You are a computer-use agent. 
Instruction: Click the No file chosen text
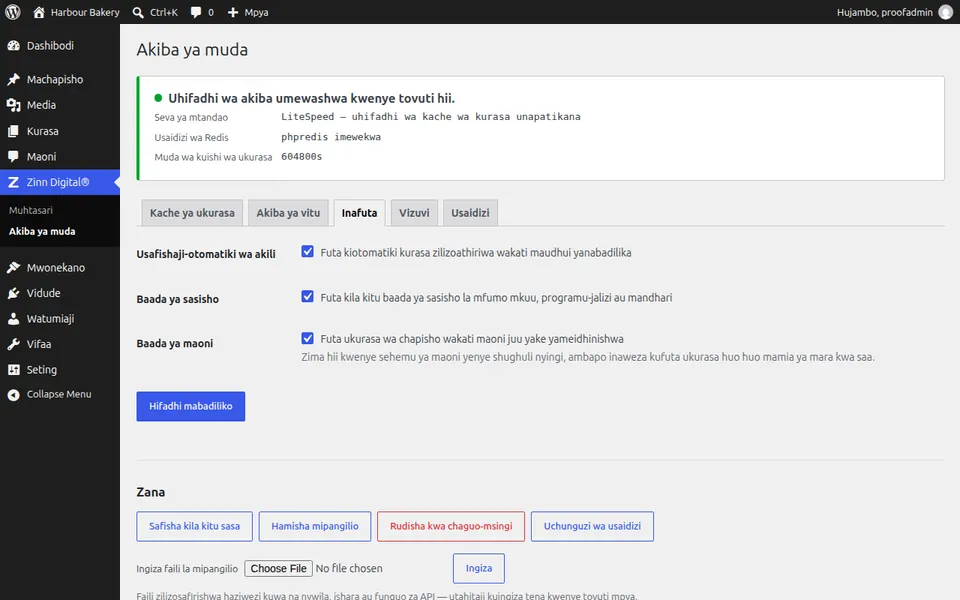point(349,568)
